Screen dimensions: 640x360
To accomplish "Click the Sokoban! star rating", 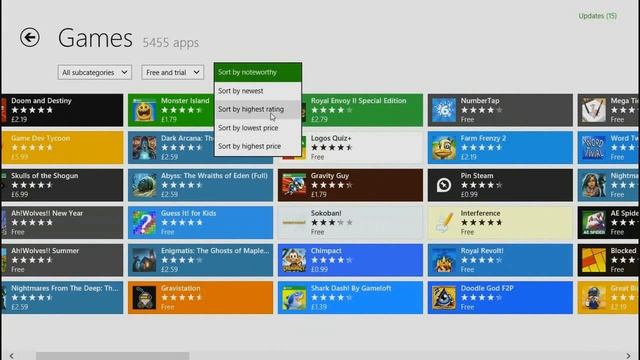I will [x=332, y=222].
